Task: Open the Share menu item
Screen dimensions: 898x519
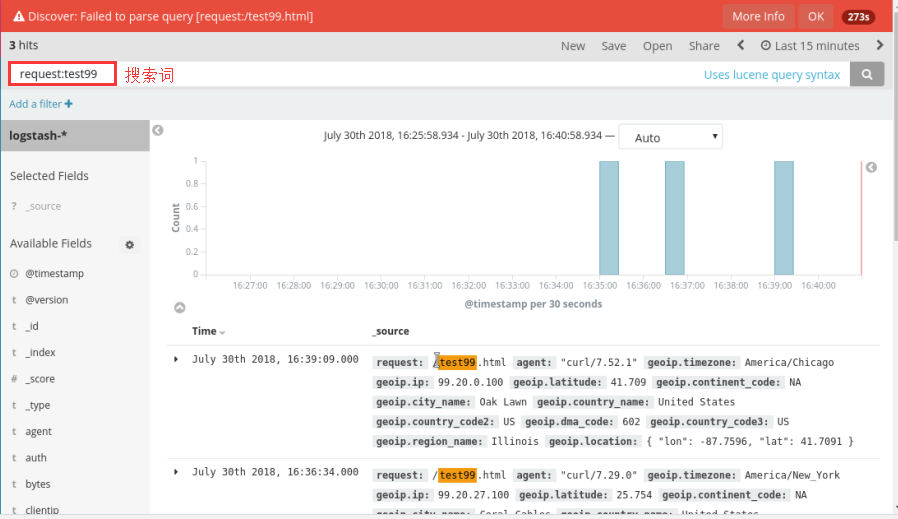Action: [704, 46]
